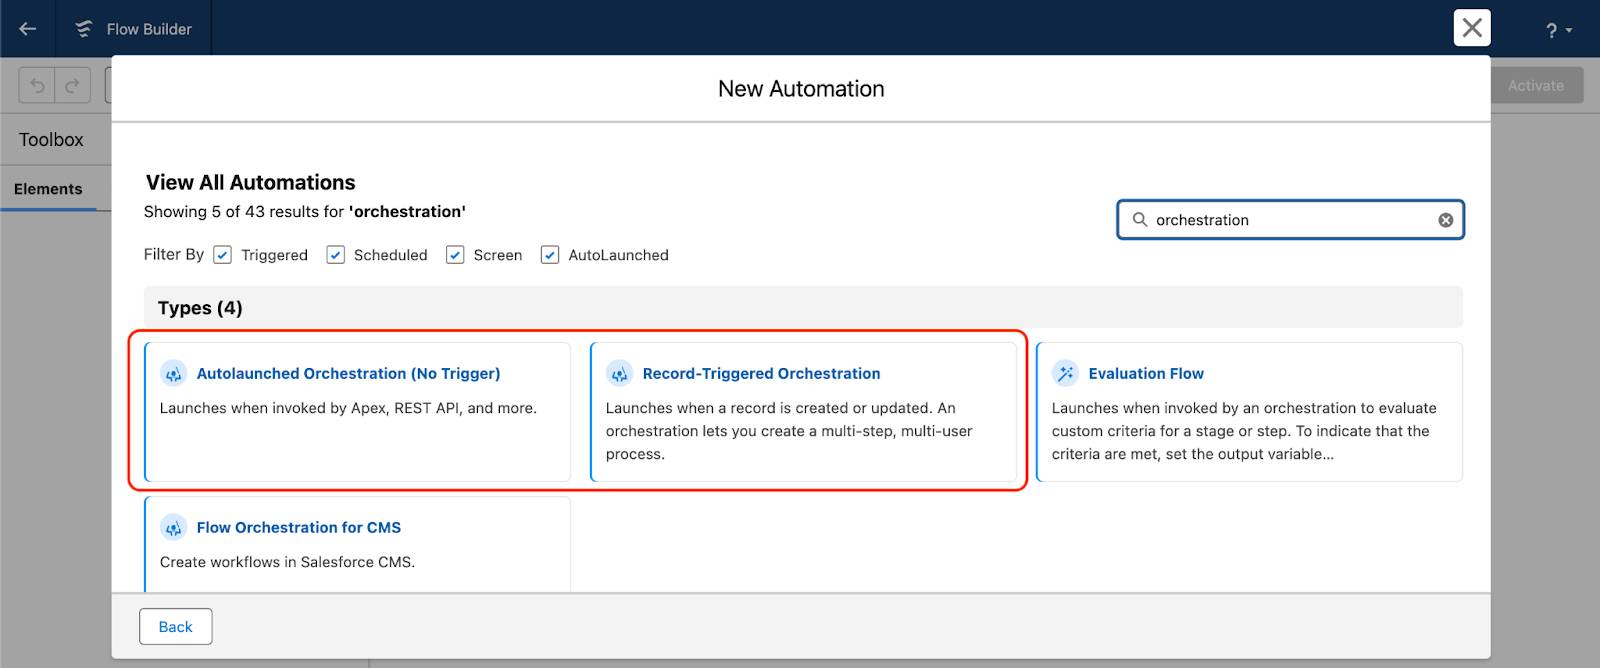Clear the search text with the X icon
This screenshot has width=1600, height=668.
1446,220
